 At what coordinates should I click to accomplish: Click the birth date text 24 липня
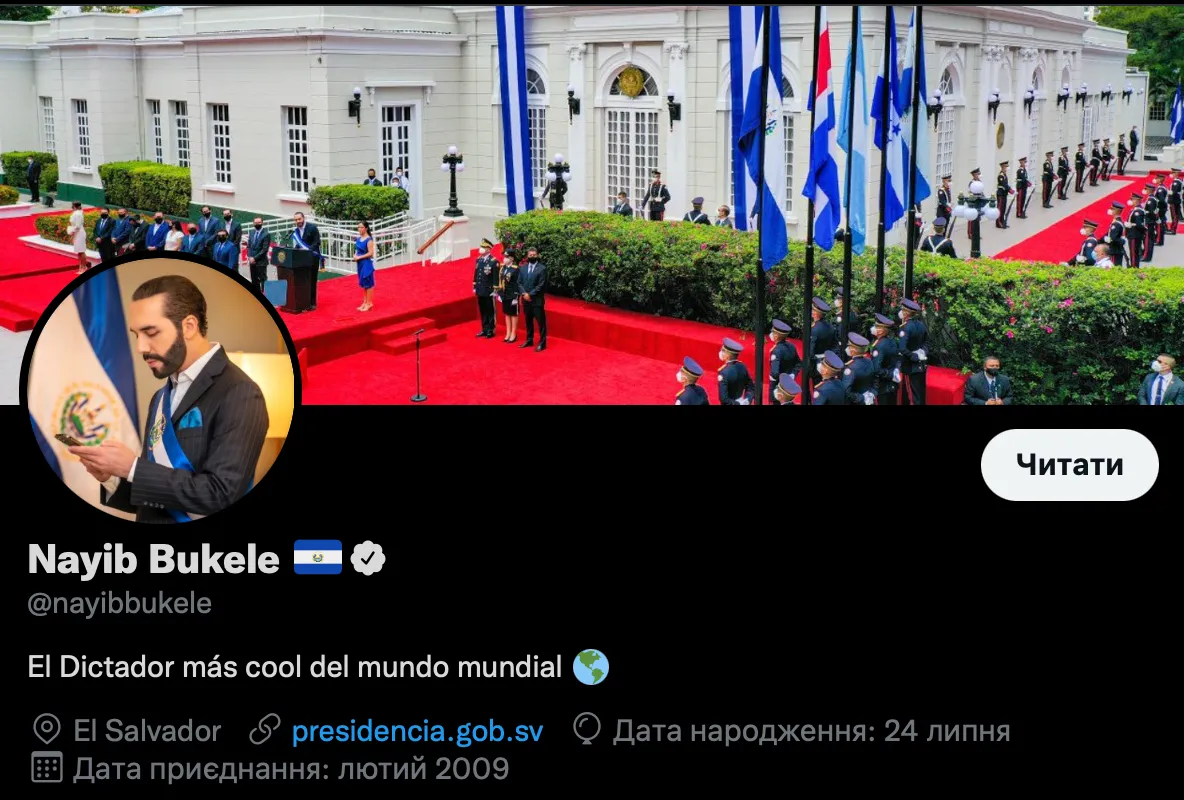coord(947,731)
